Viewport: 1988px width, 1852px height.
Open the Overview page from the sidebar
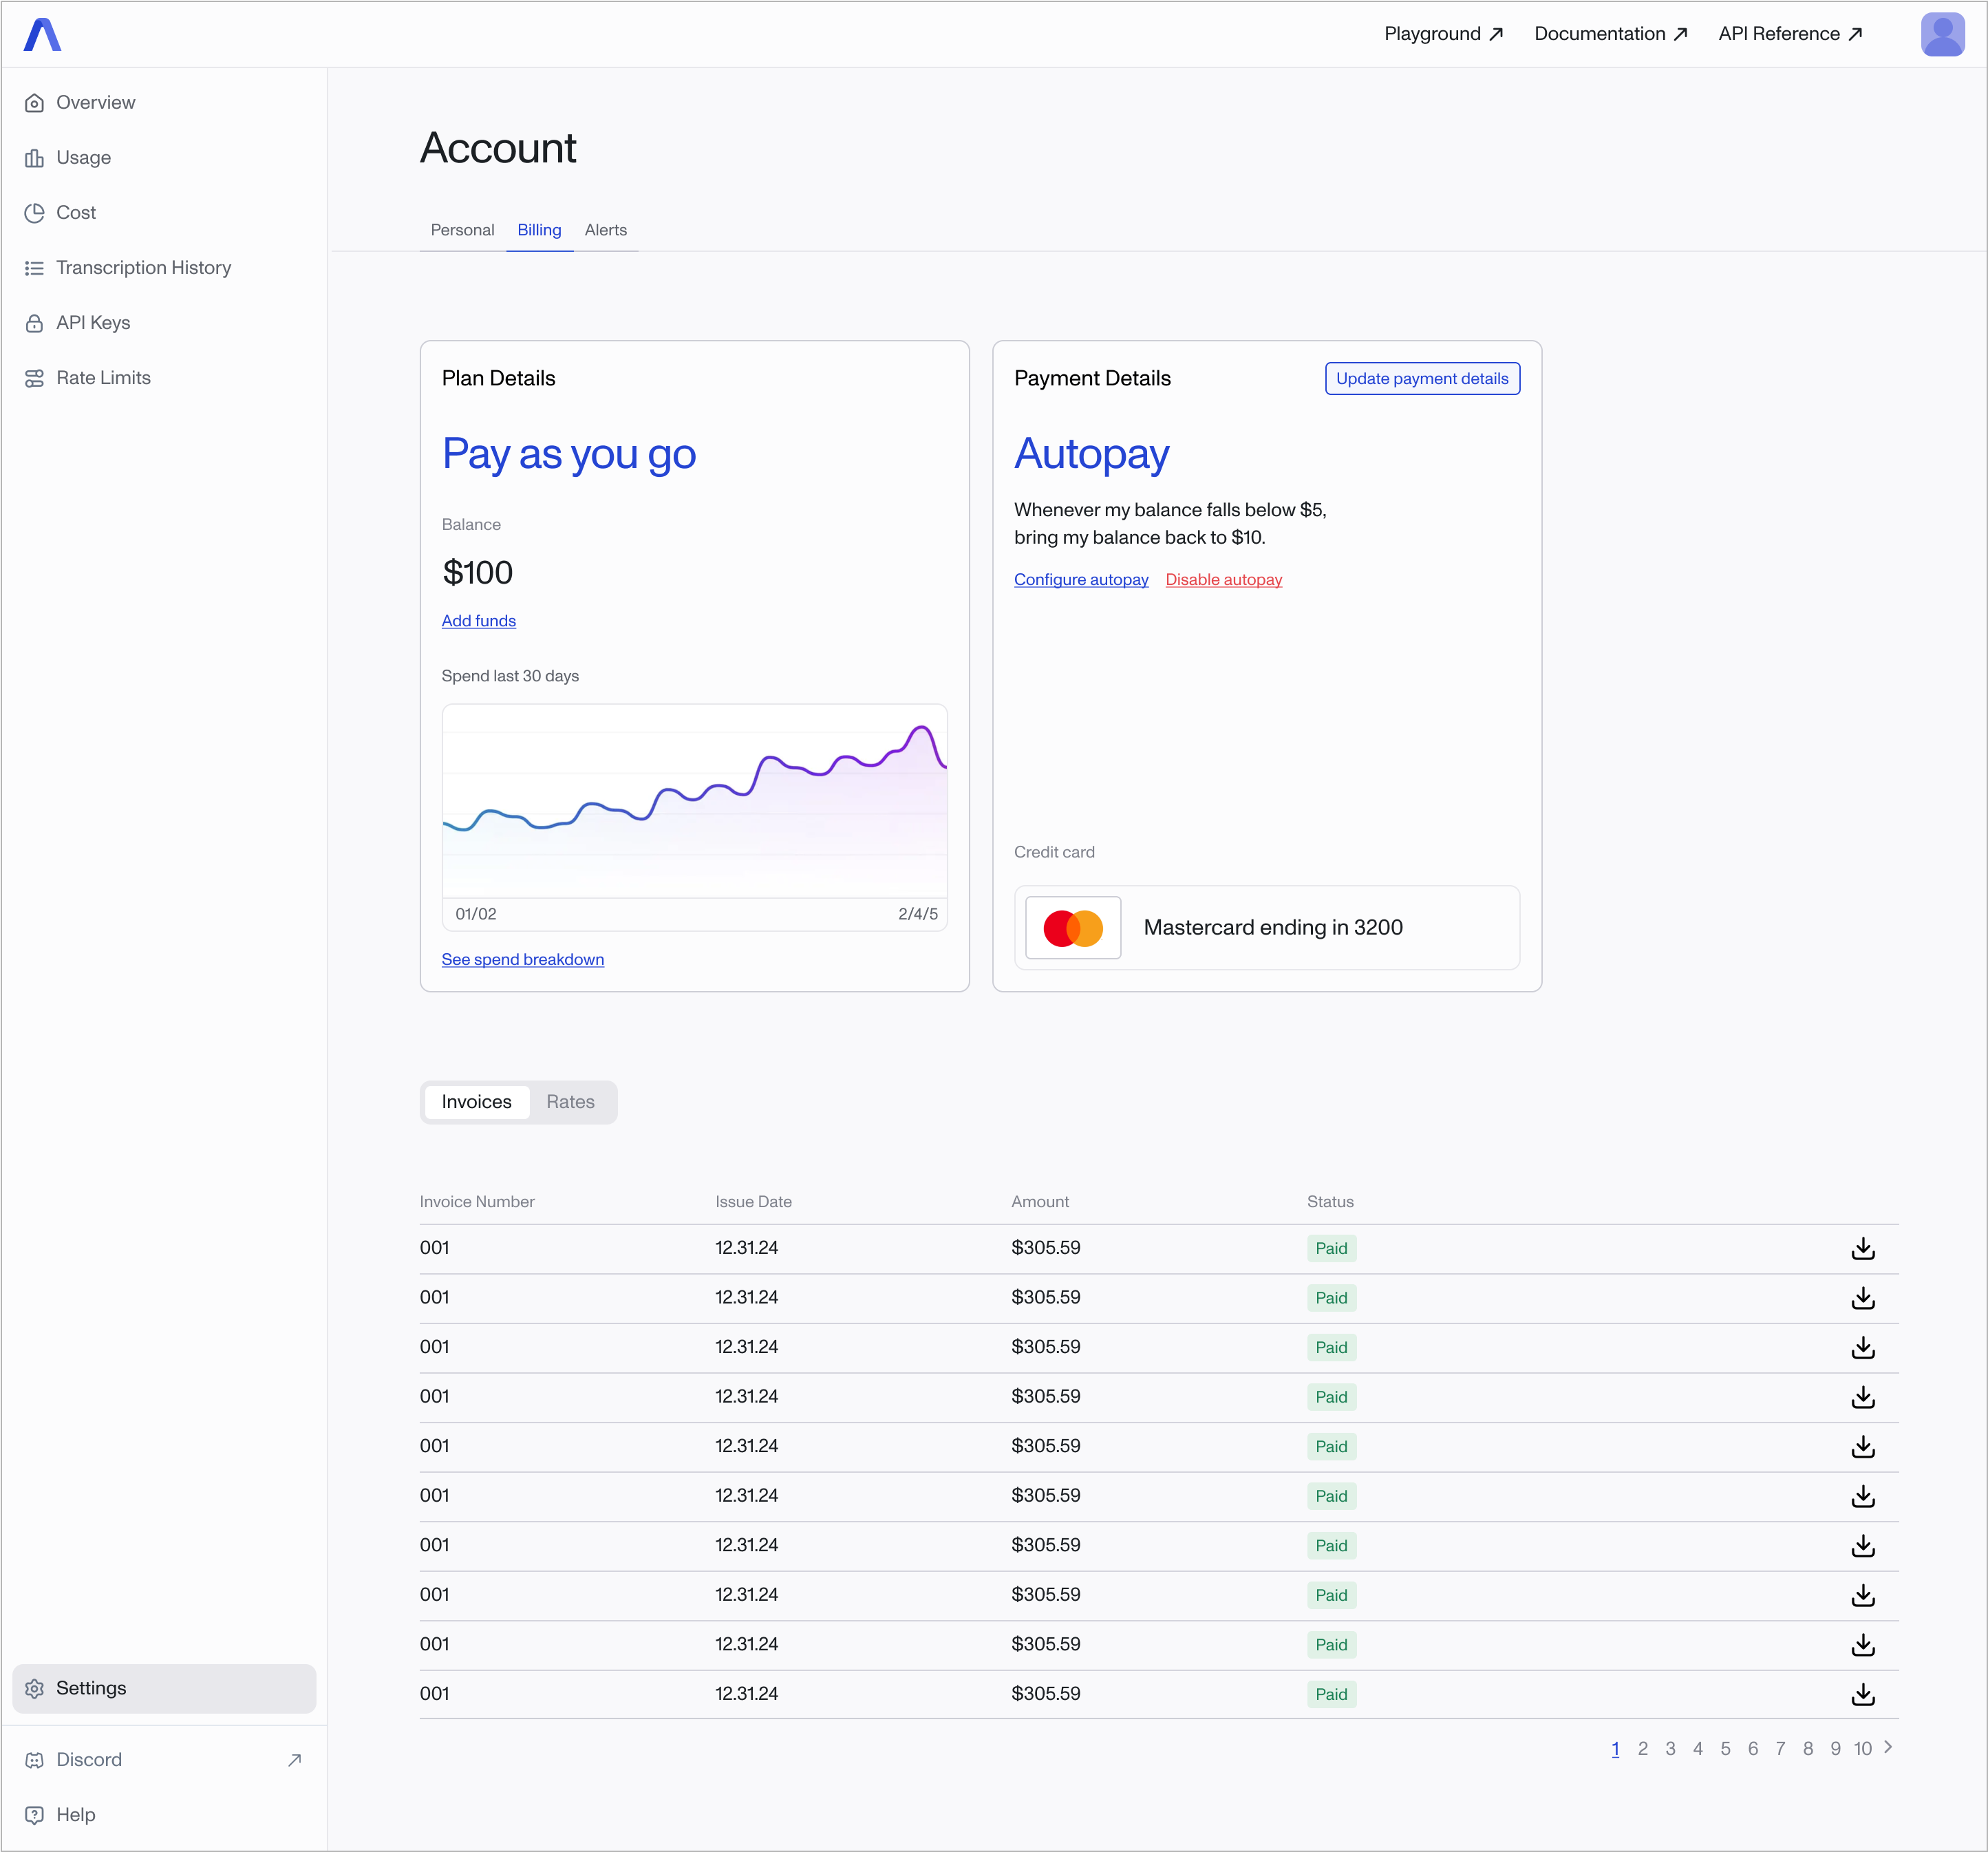click(95, 103)
